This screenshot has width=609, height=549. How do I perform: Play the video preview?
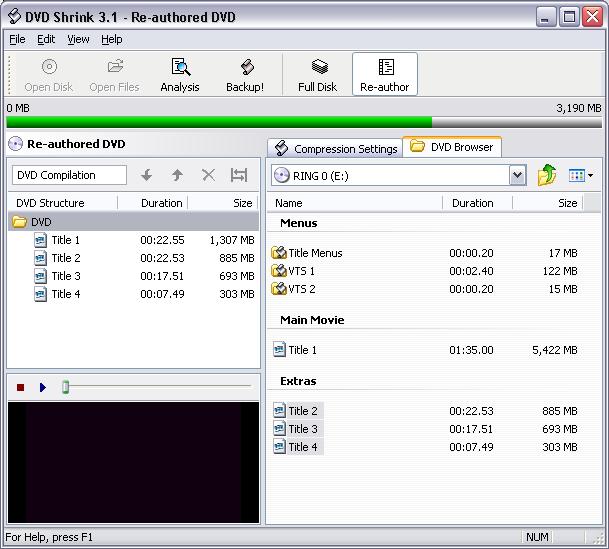(x=43, y=387)
